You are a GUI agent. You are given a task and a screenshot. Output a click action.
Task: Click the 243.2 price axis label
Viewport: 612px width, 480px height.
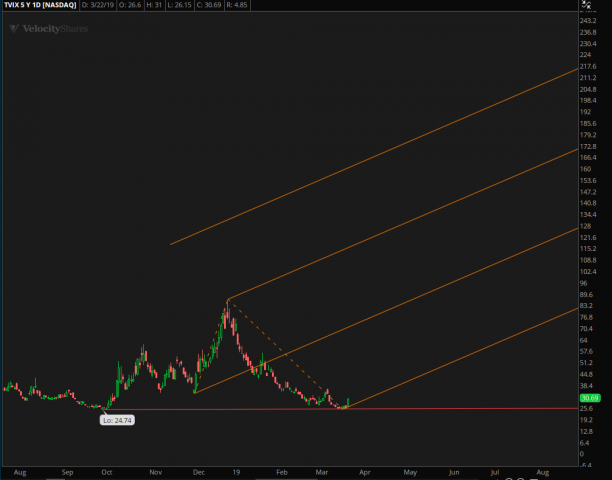588,21
